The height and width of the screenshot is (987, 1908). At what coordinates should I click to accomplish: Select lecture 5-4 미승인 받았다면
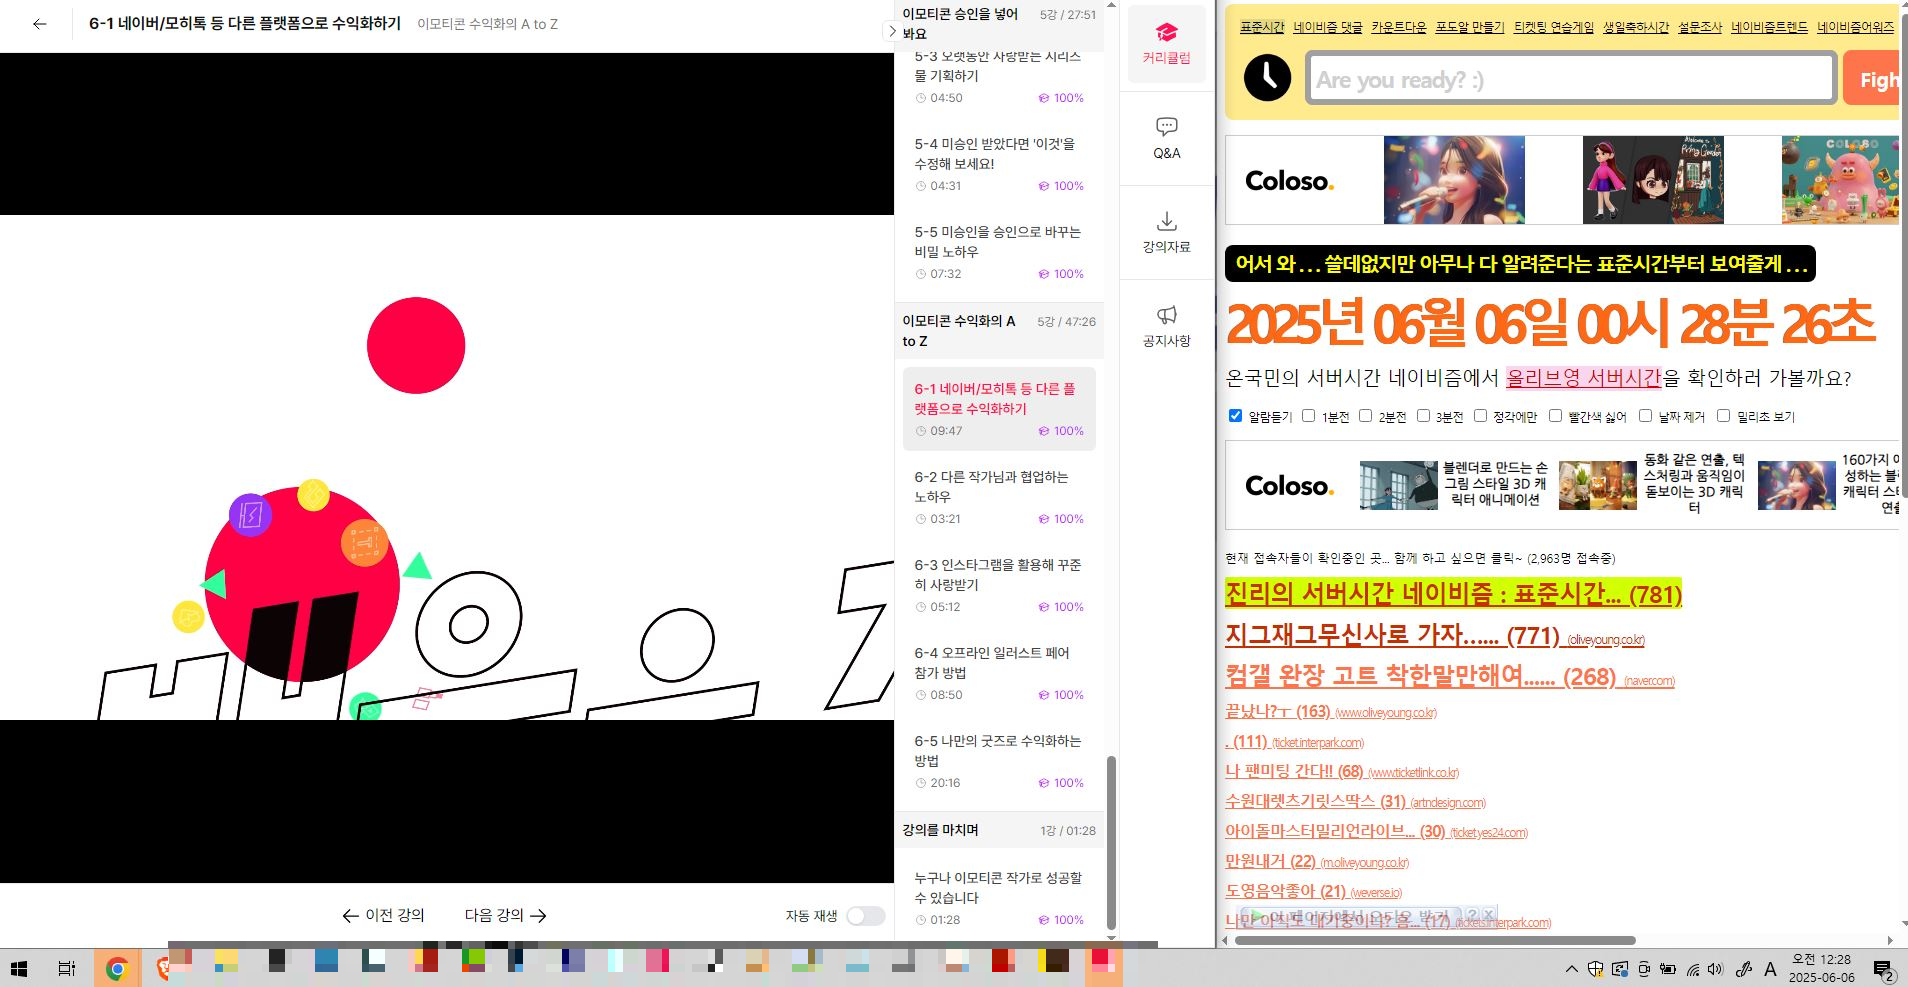tap(999, 164)
